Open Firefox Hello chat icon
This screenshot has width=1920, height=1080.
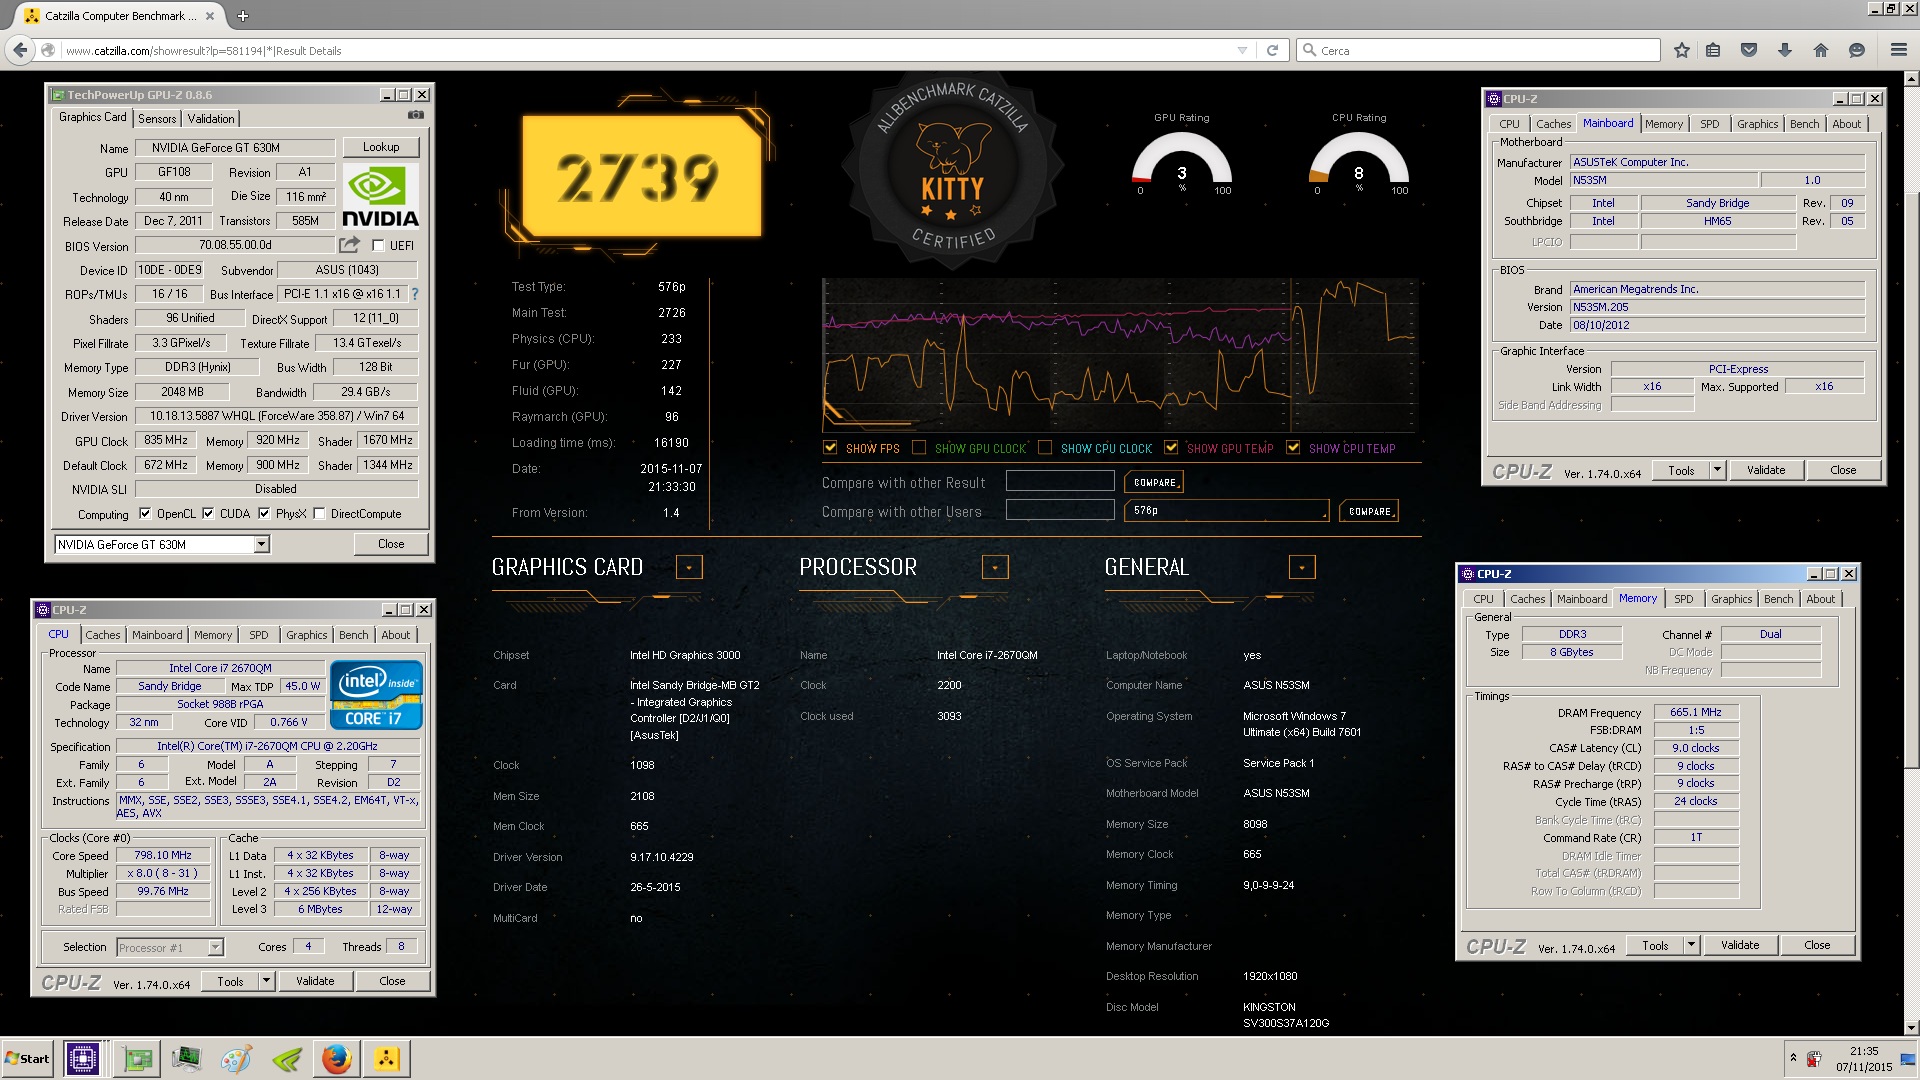(1857, 50)
